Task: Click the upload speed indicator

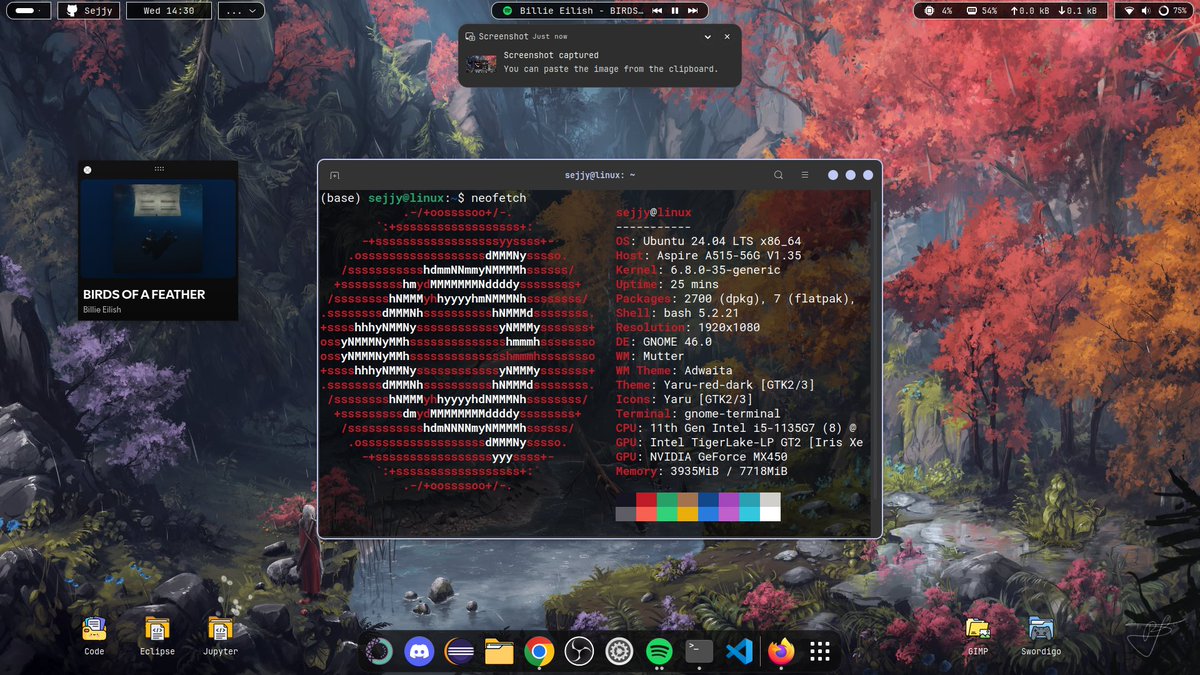Action: [1029, 11]
